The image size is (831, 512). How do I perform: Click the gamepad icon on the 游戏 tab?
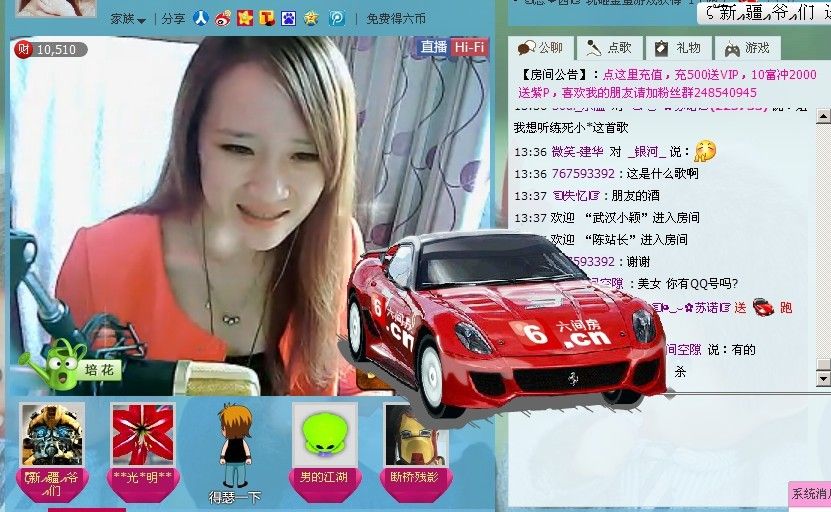pyautogui.click(x=732, y=49)
